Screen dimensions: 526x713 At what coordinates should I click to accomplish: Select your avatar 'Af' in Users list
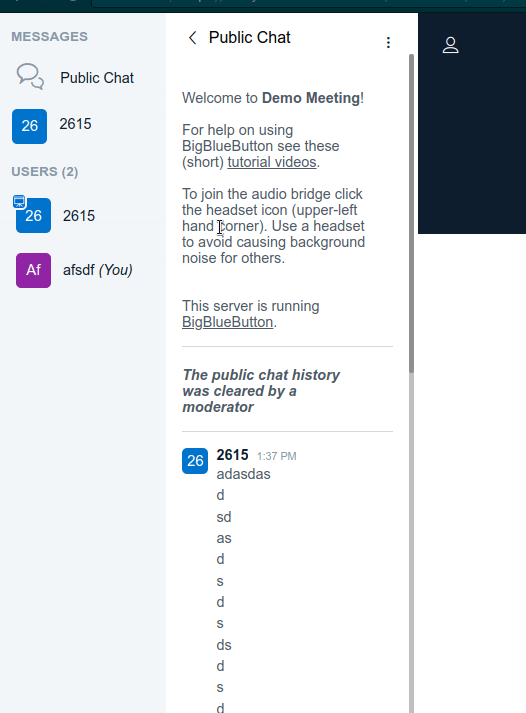point(33,270)
